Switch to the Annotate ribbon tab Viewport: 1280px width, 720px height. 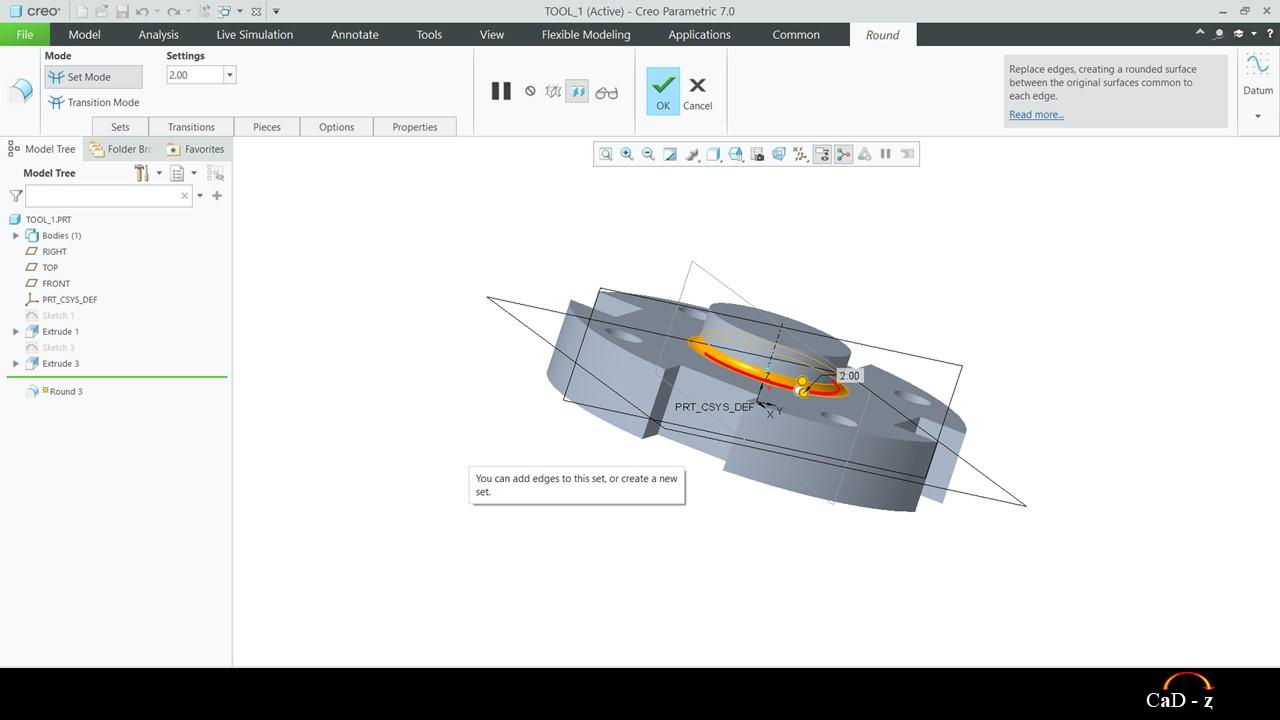[355, 34]
